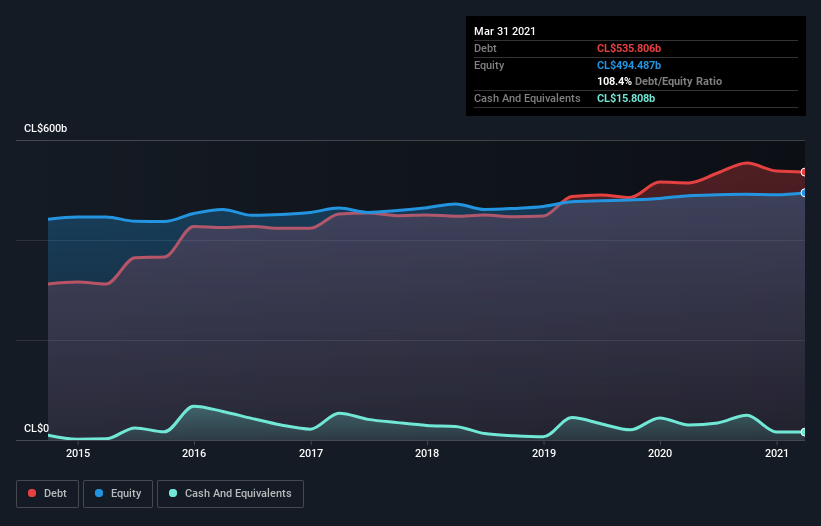Viewport: 821px width, 526px height.
Task: Toggle the Equity series in legend
Action: pyautogui.click(x=118, y=494)
